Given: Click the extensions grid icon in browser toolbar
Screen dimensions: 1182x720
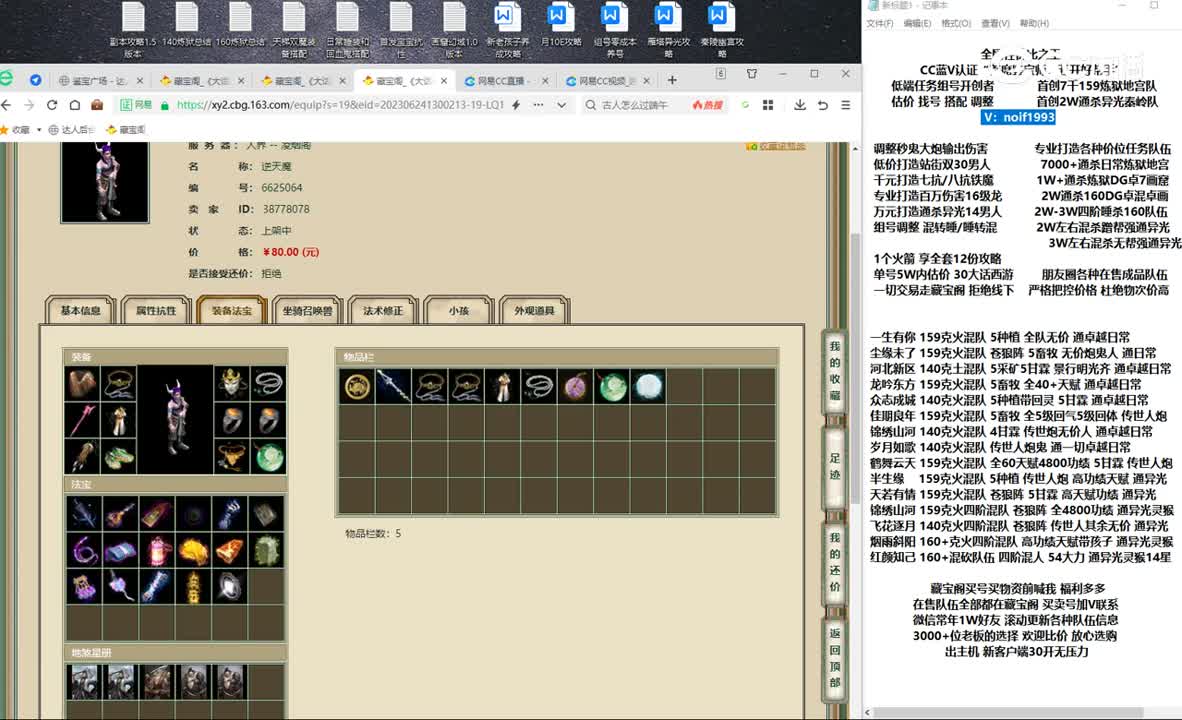Looking at the screenshot, I should pos(768,105).
